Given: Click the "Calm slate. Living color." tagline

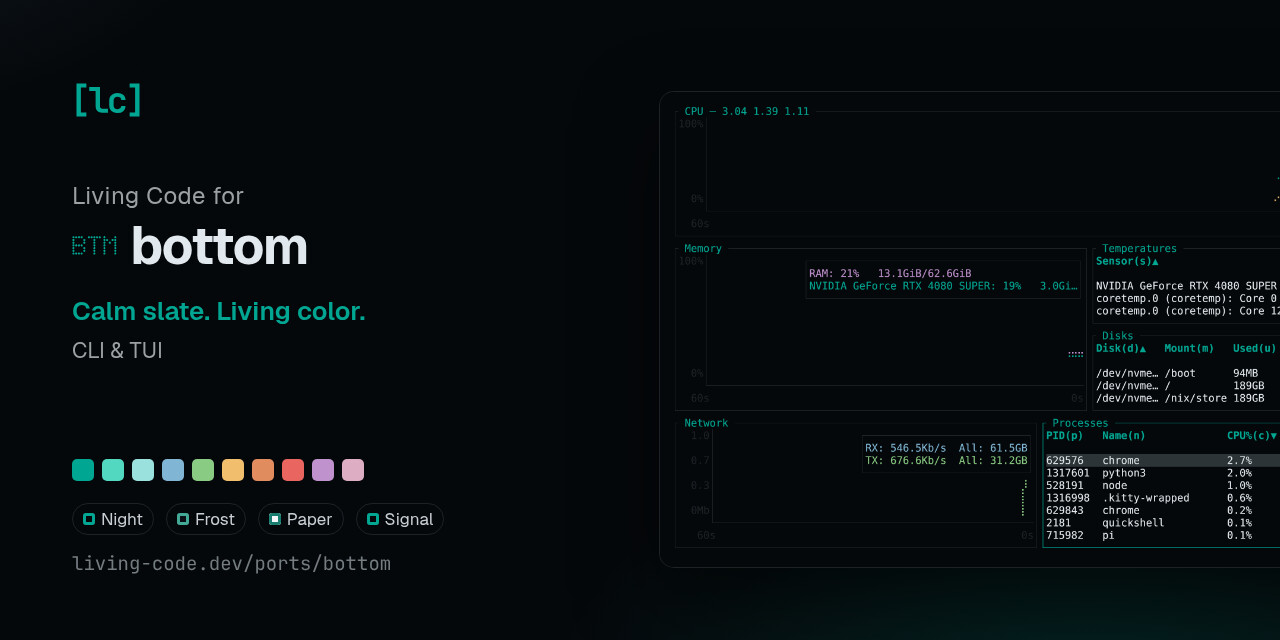Looking at the screenshot, I should (x=219, y=312).
